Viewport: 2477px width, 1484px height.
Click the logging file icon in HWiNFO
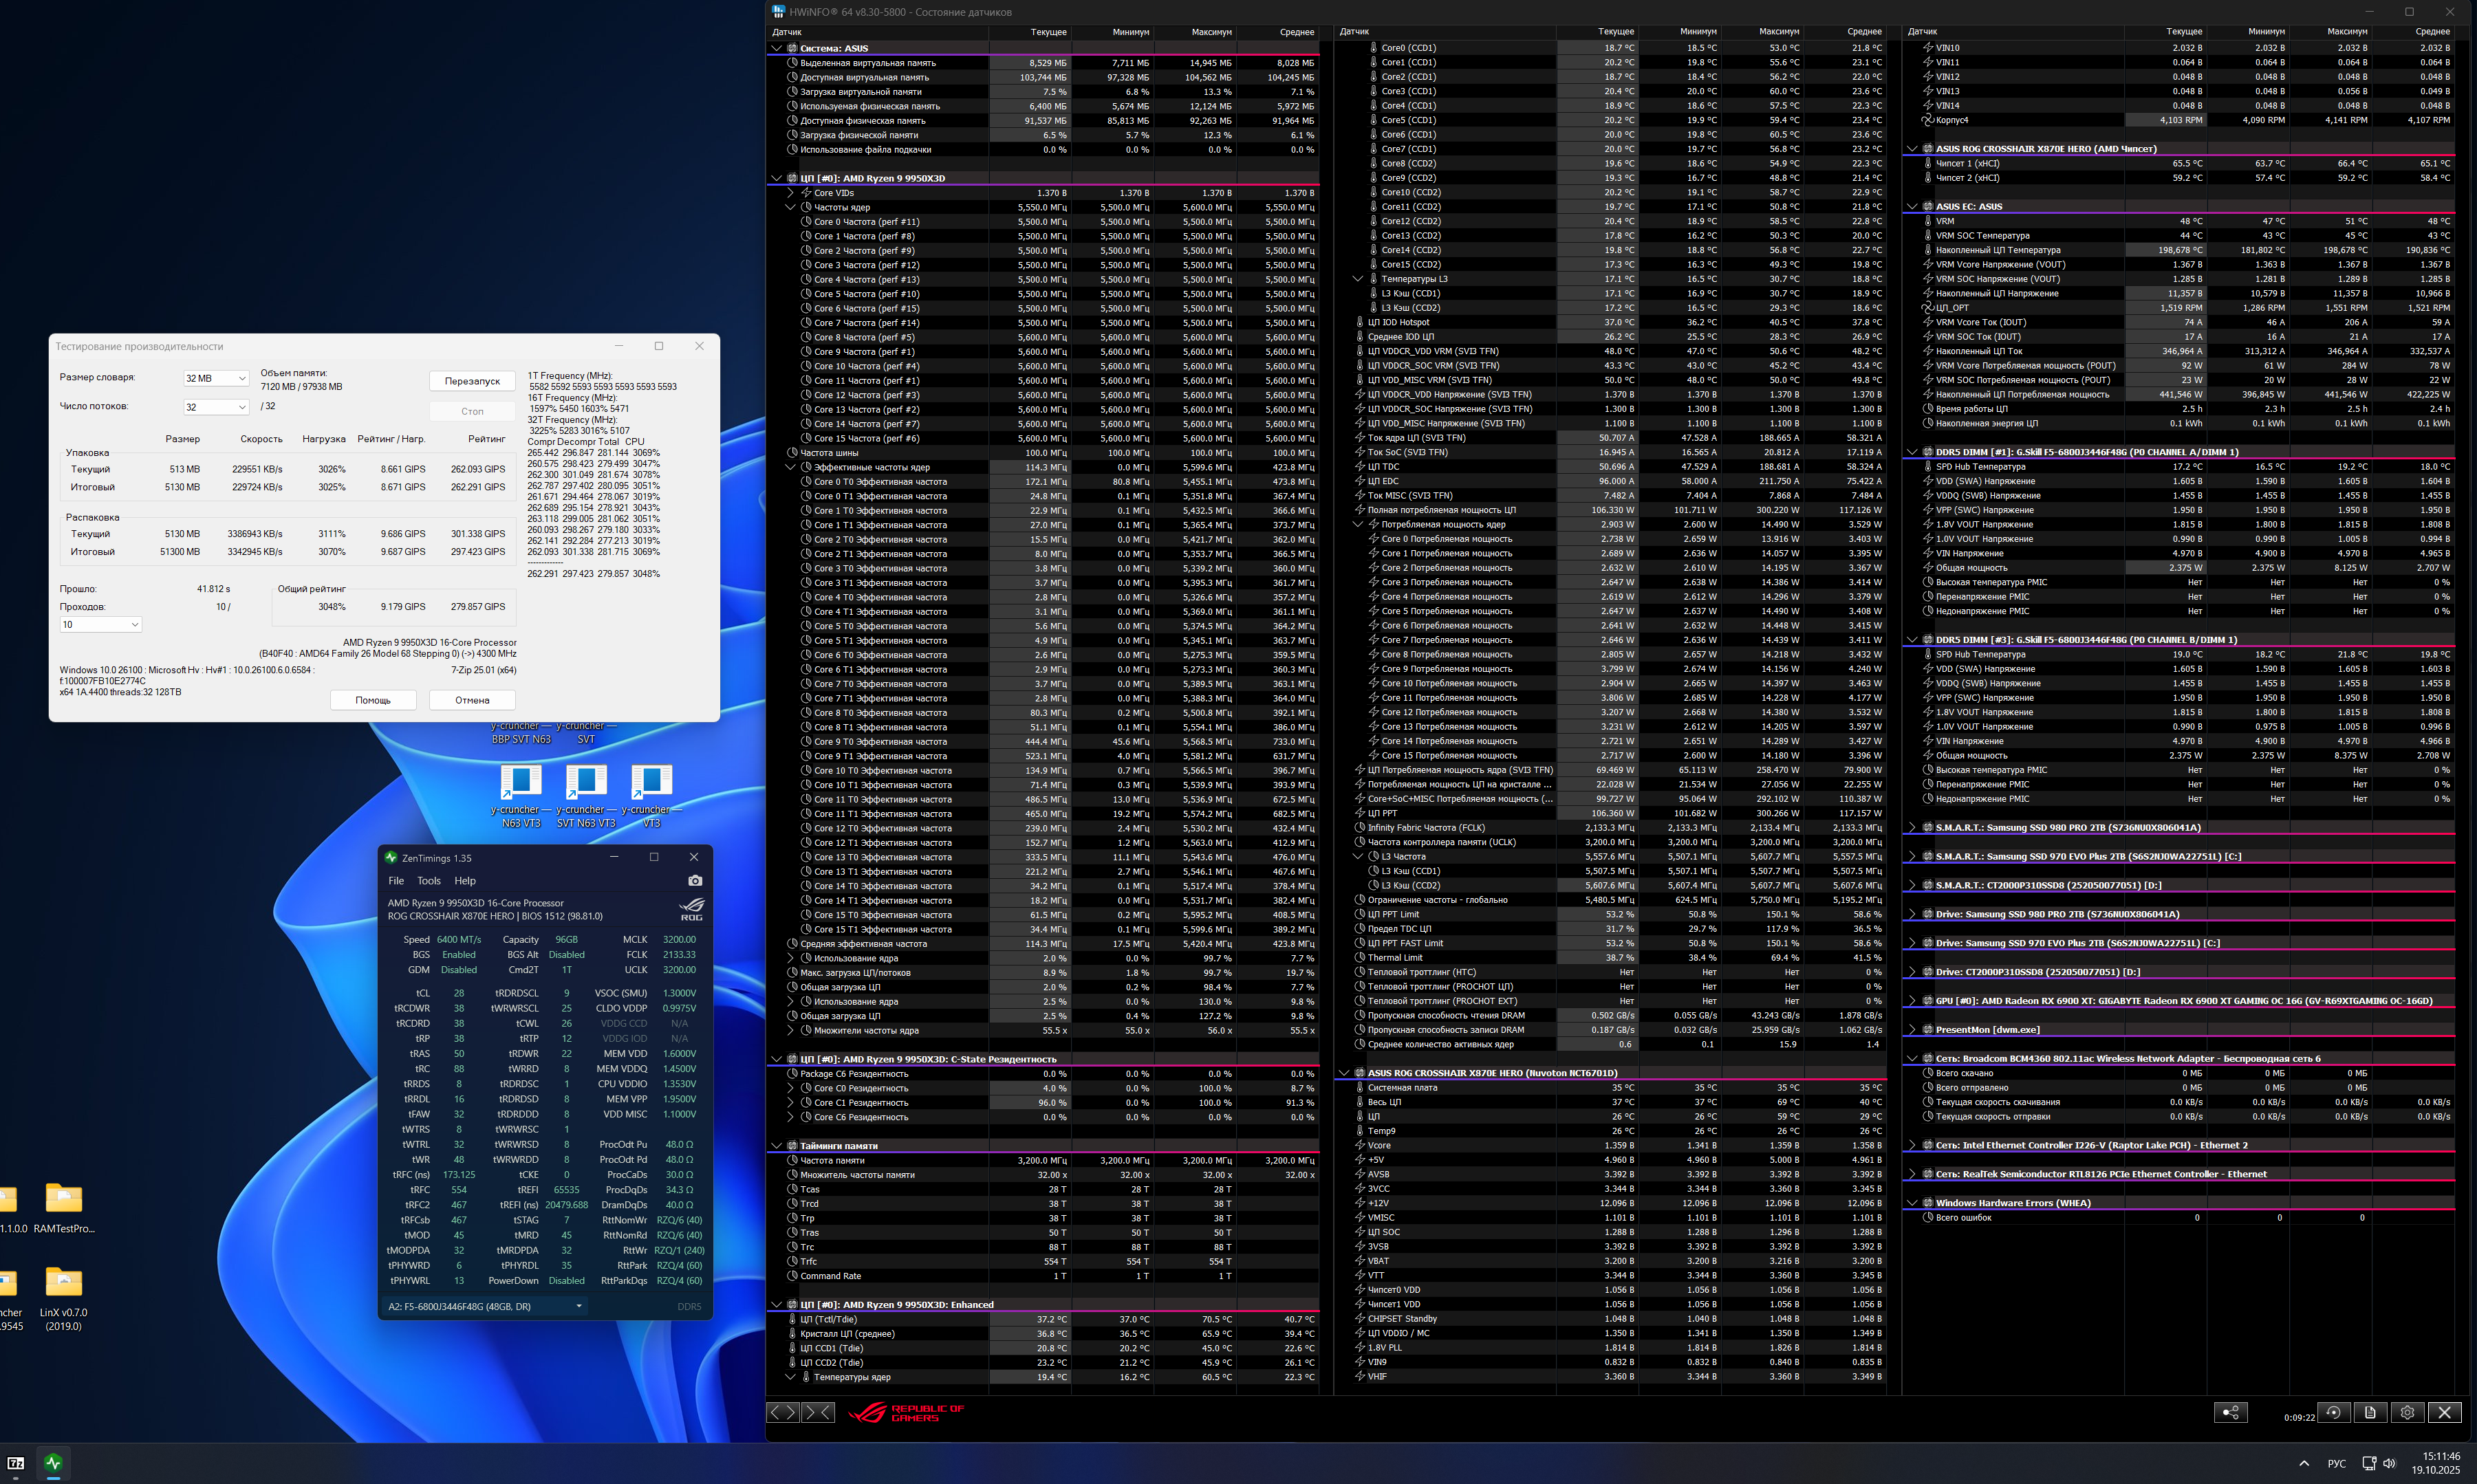(2370, 1412)
